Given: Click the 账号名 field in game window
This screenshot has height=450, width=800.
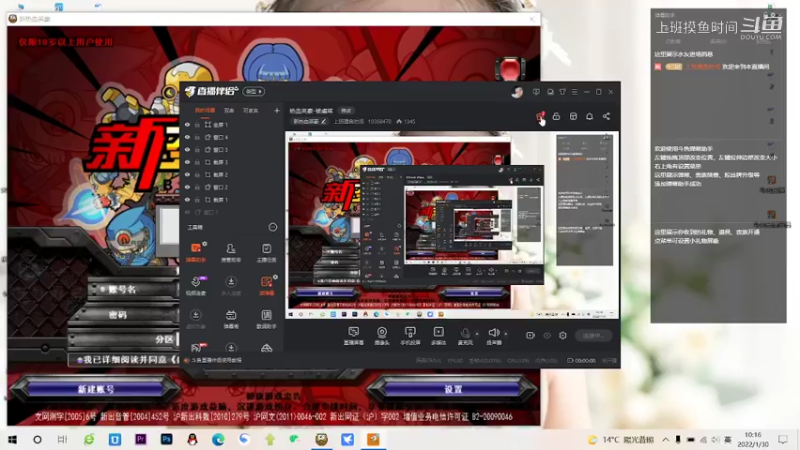Looking at the screenshot, I should (134, 289).
